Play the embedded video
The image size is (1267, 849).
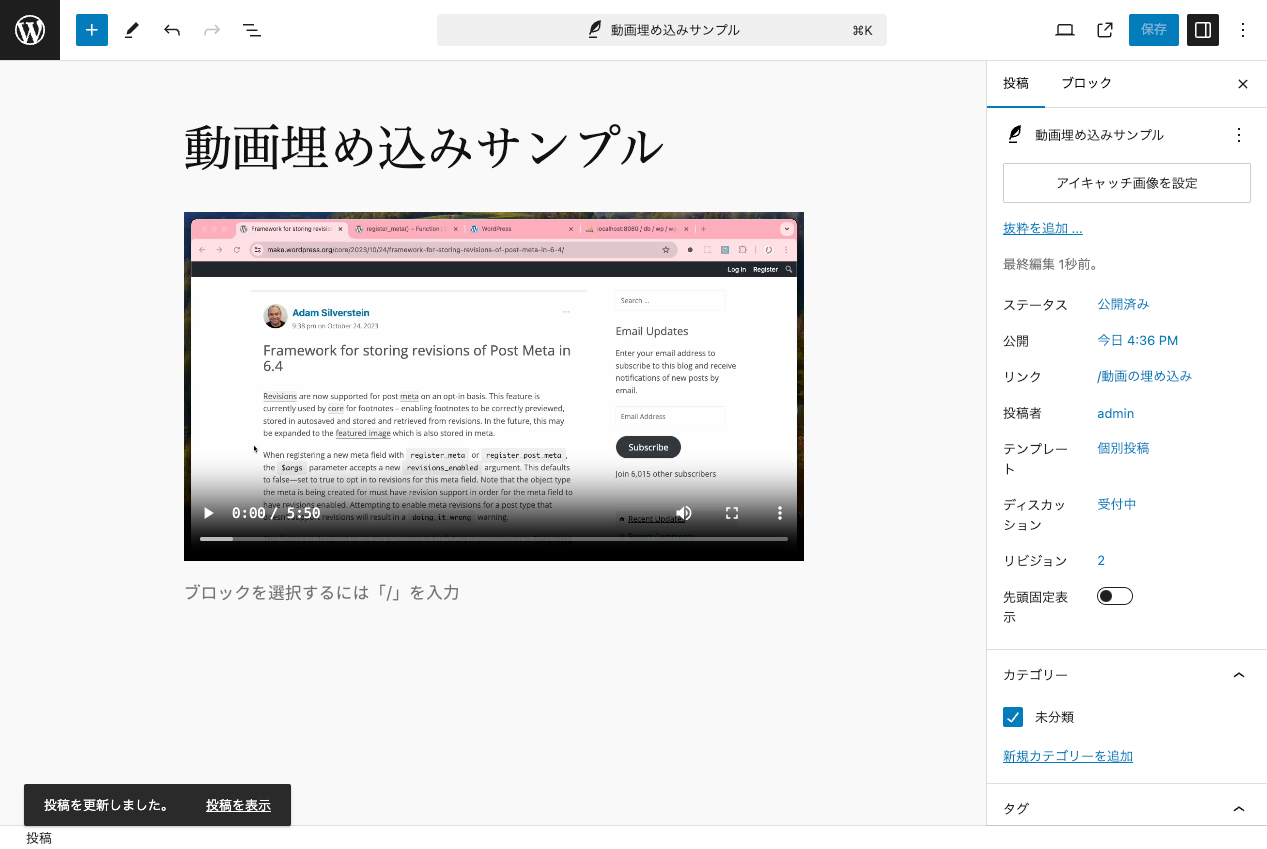click(x=209, y=513)
